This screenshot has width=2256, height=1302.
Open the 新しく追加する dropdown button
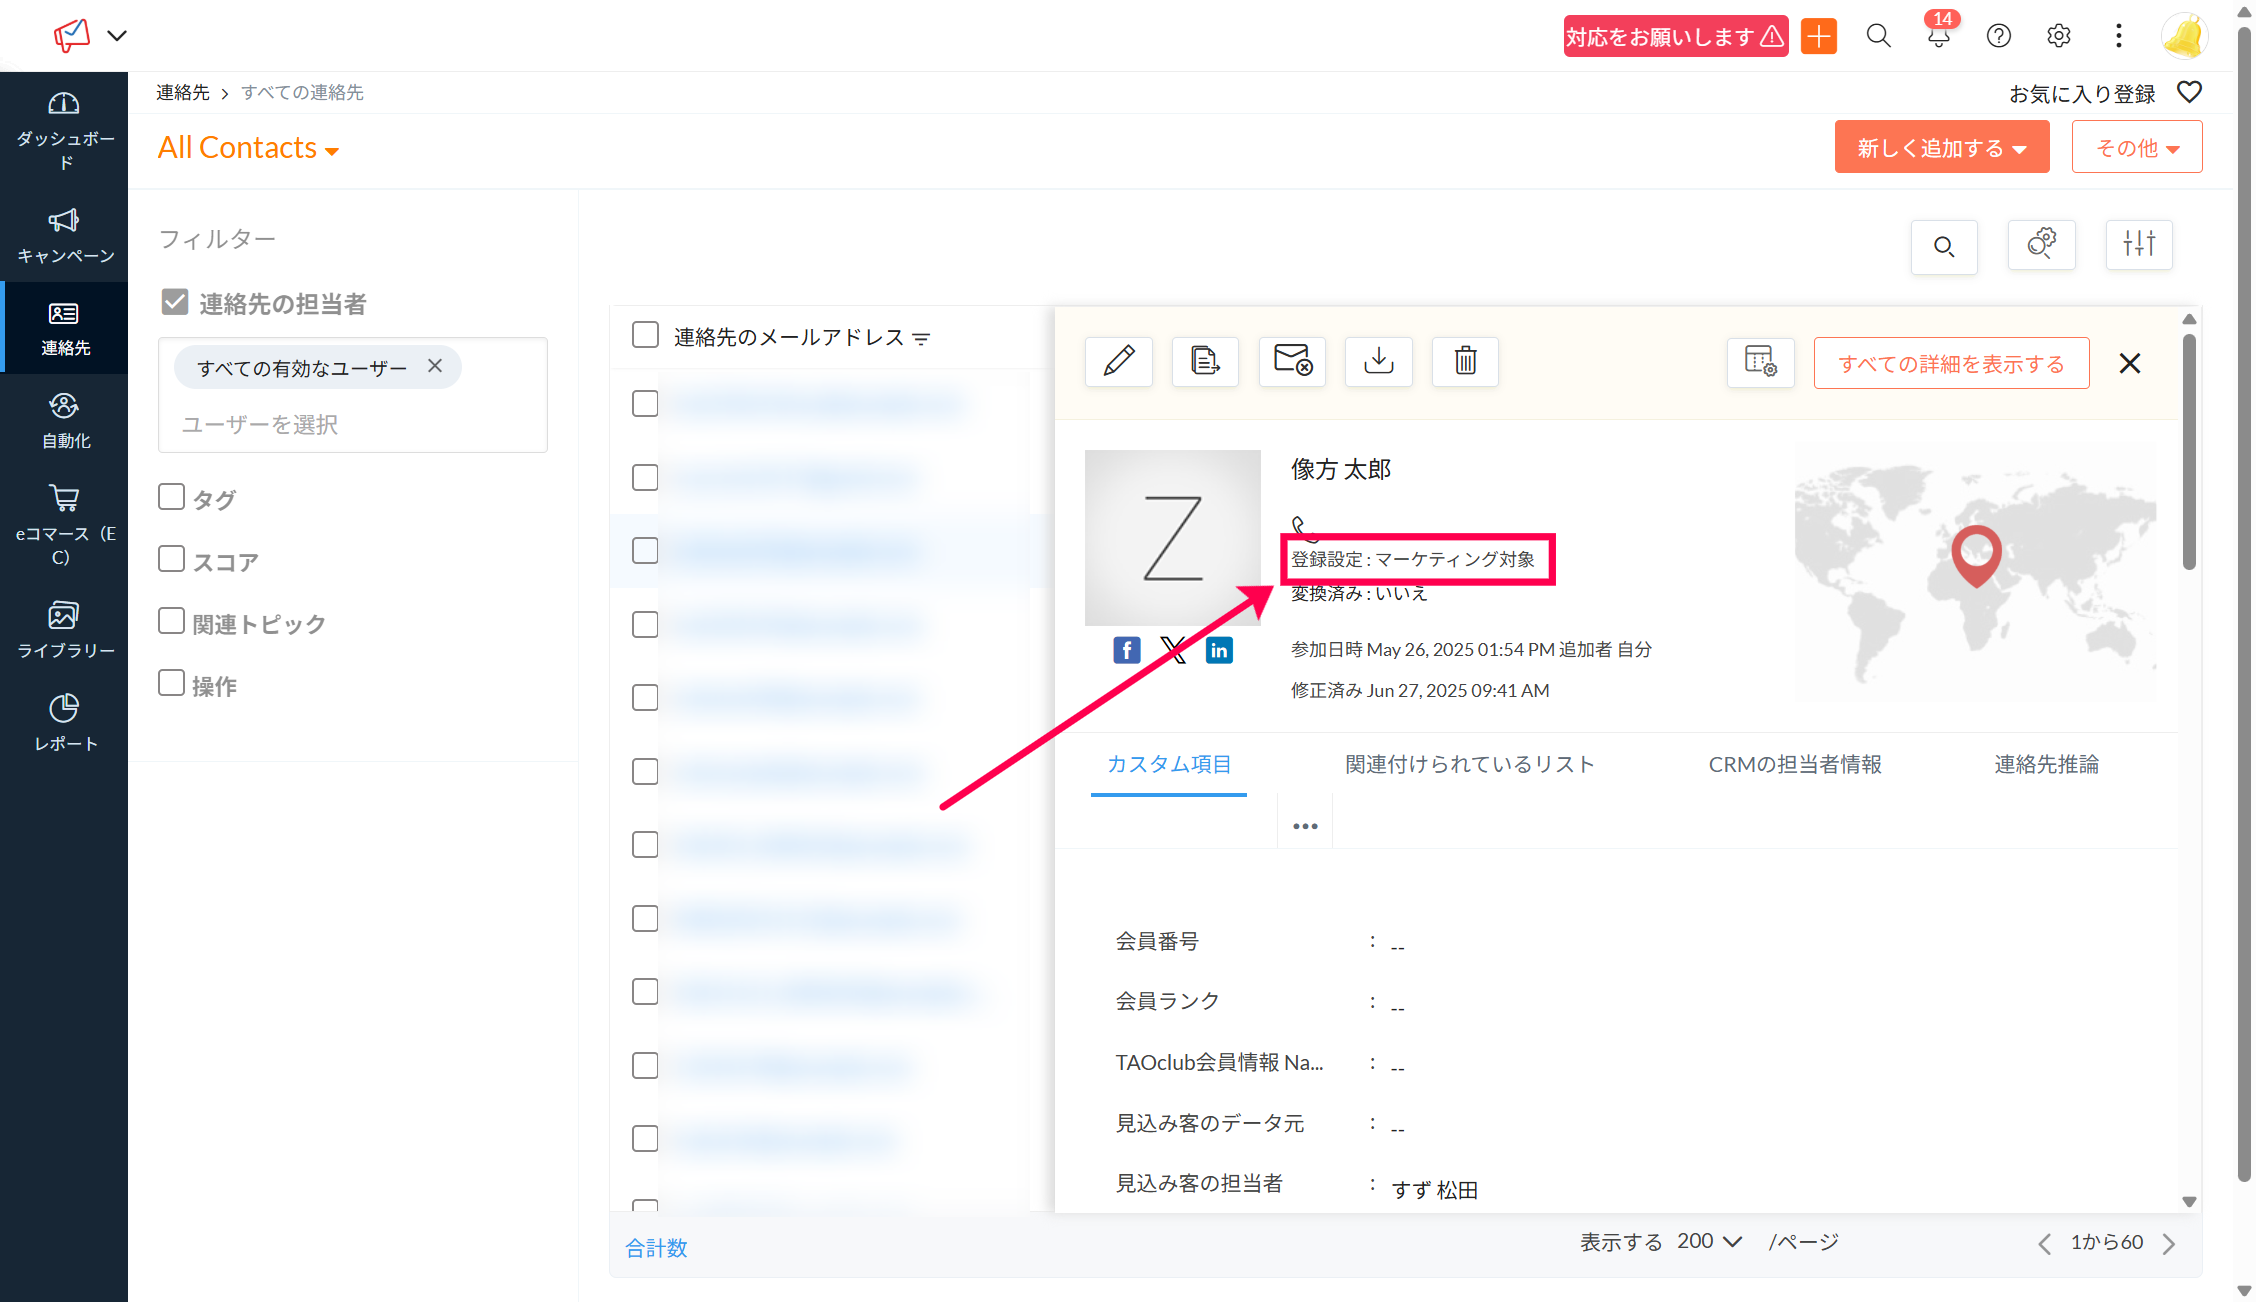(x=1941, y=148)
